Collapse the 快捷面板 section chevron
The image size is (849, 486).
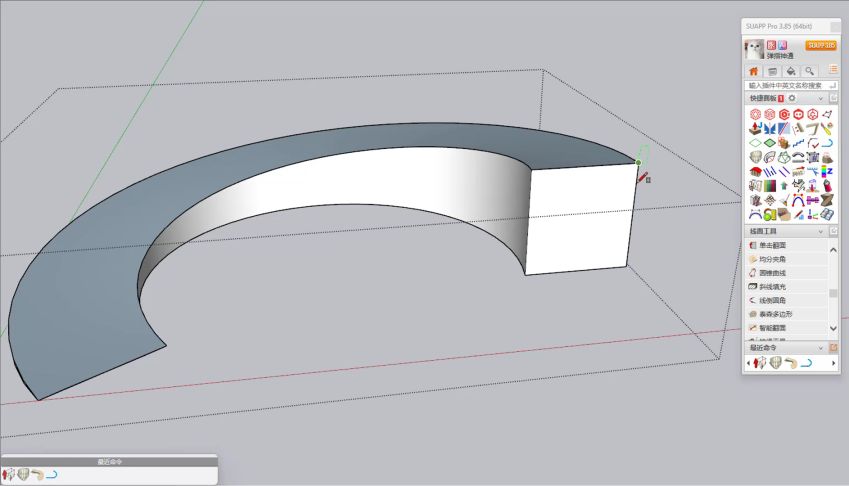click(x=820, y=98)
